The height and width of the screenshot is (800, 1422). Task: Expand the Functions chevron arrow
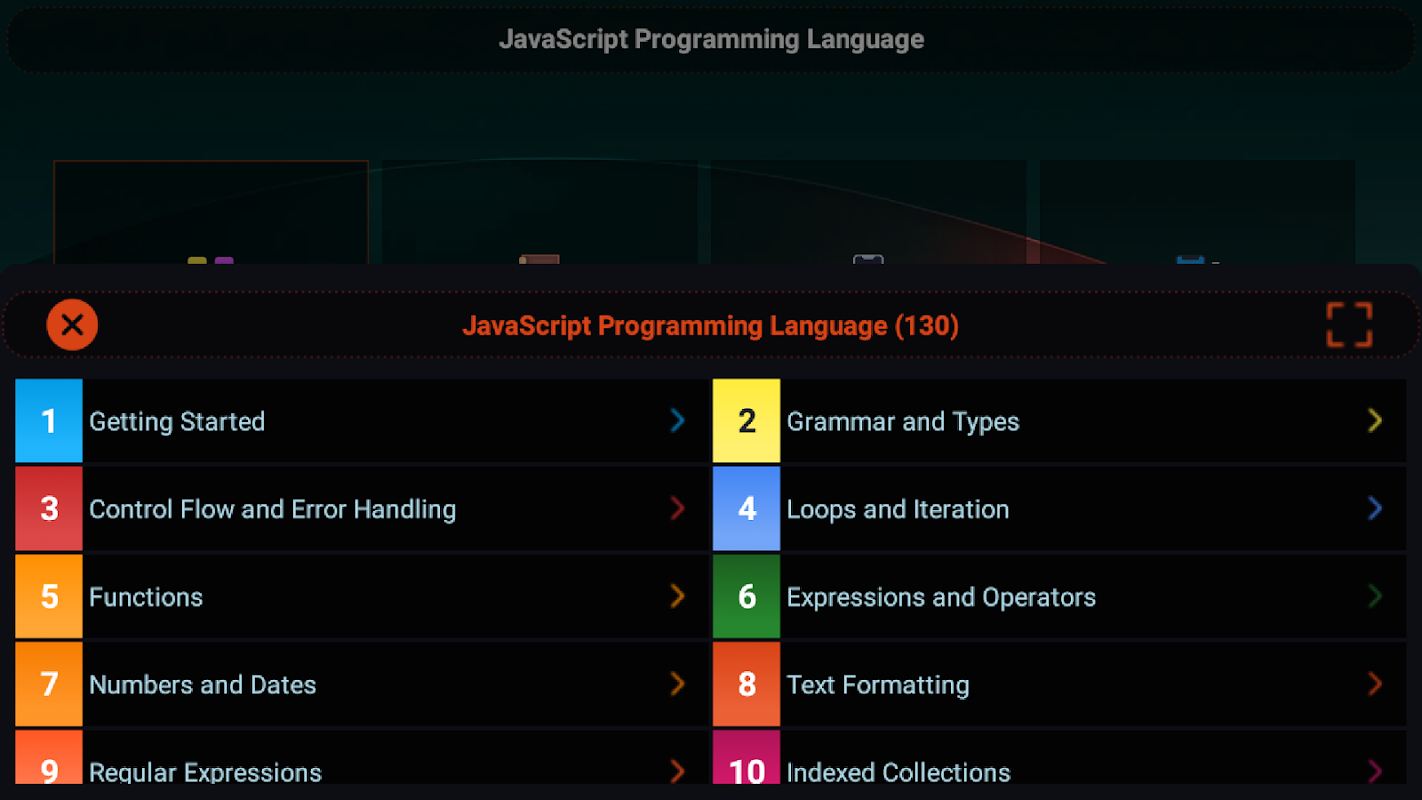point(677,597)
